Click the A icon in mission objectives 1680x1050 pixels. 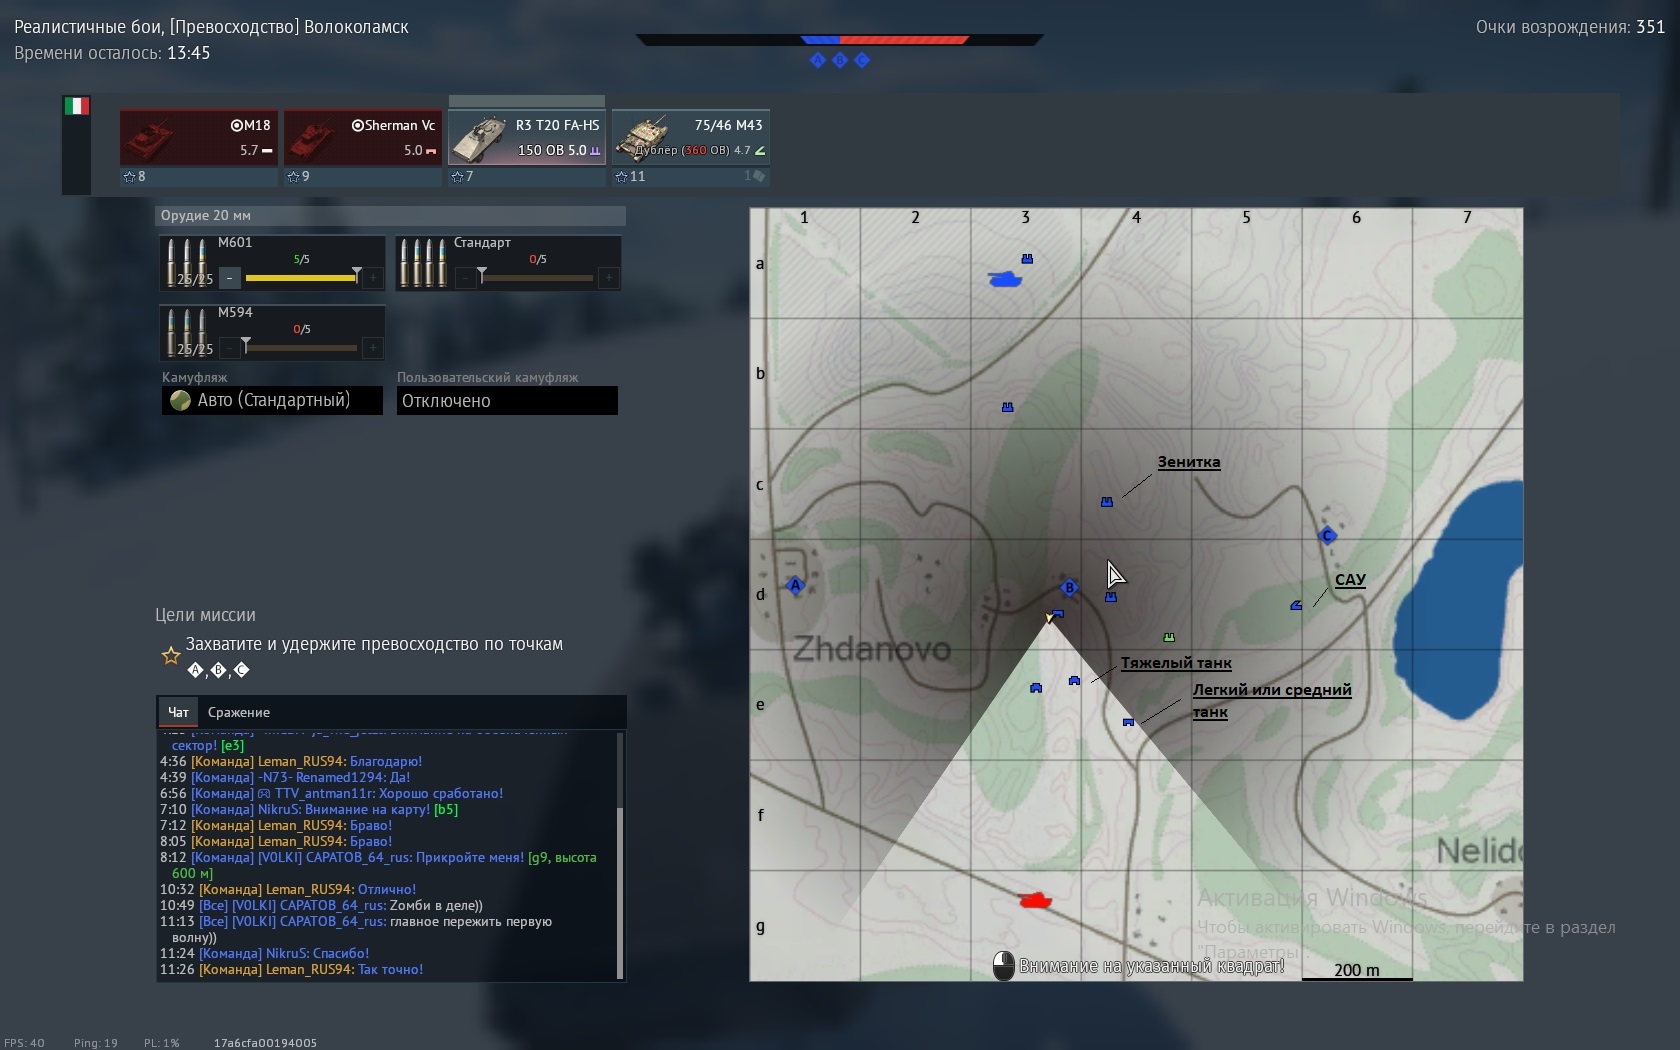tap(195, 670)
